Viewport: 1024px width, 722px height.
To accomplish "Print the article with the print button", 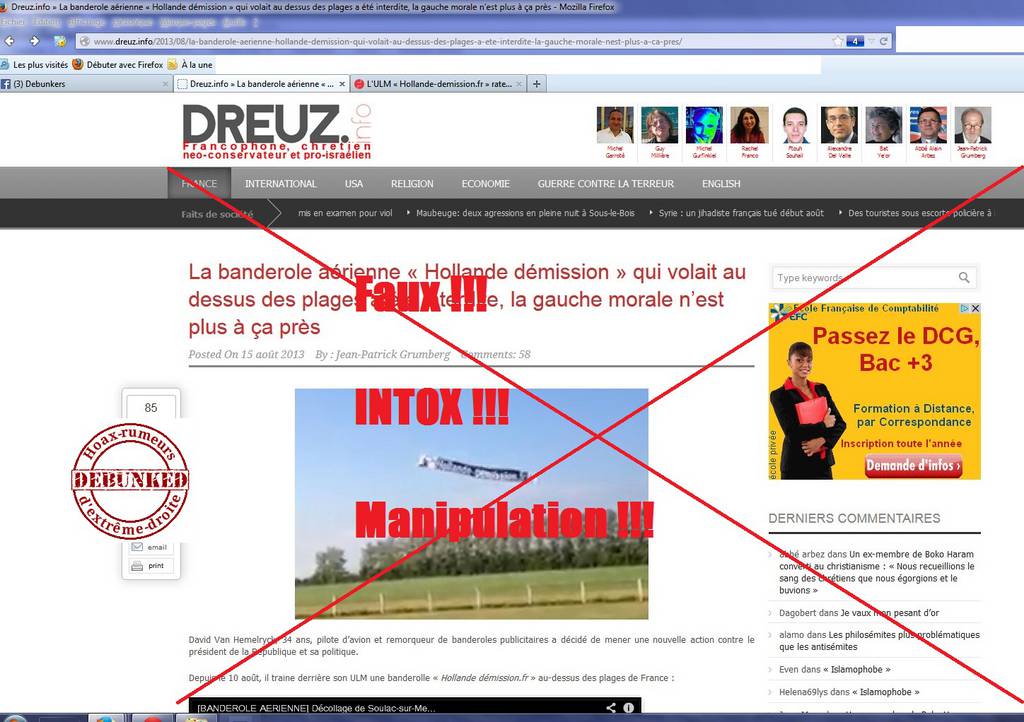I will (x=151, y=565).
